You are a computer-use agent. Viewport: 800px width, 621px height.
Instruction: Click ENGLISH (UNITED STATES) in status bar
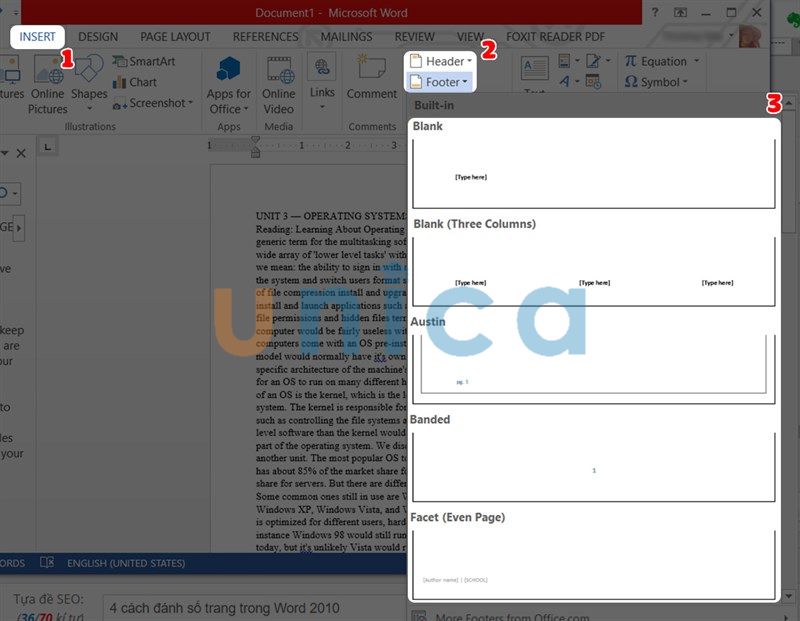[125, 563]
